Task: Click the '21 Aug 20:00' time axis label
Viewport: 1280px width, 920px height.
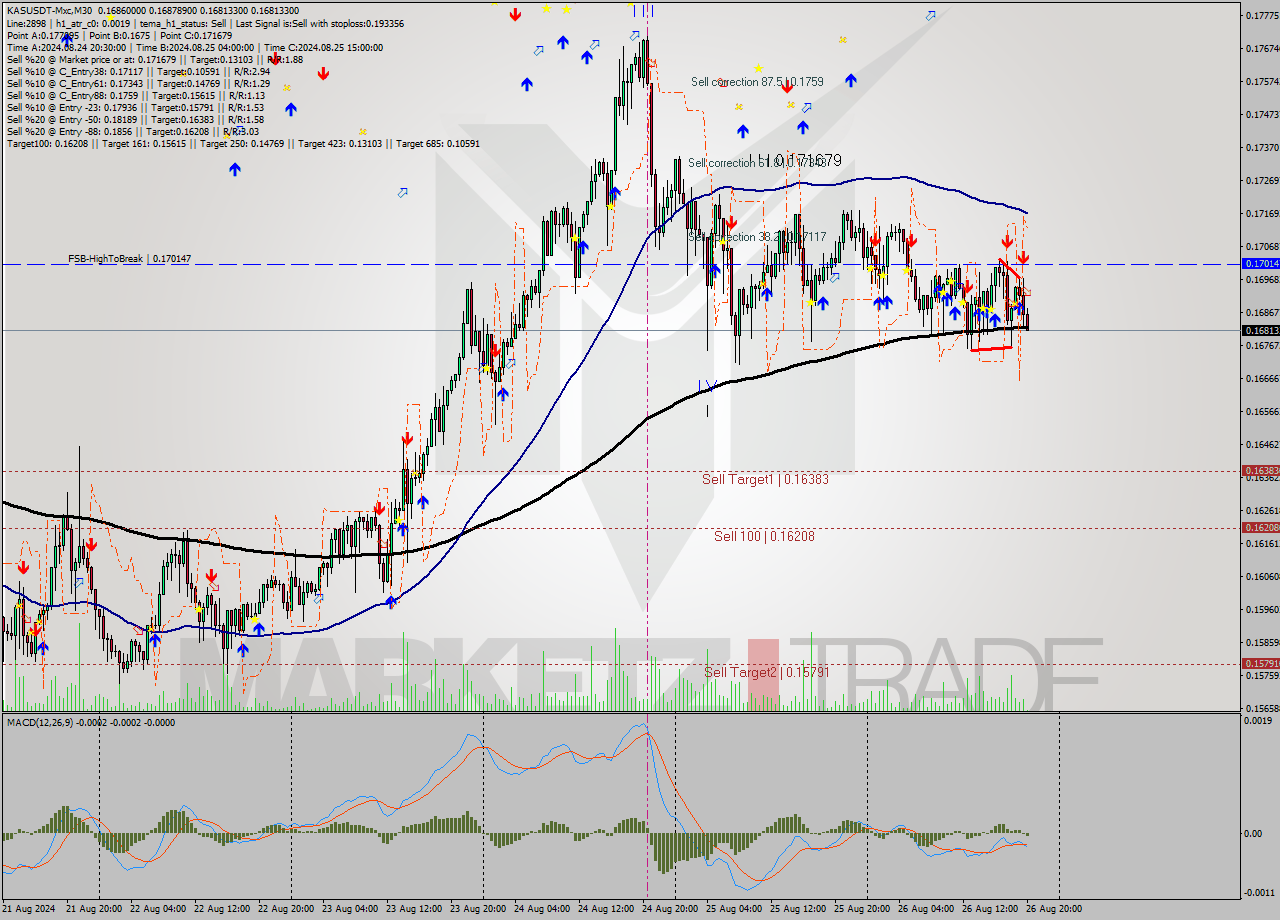Action: tap(95, 909)
